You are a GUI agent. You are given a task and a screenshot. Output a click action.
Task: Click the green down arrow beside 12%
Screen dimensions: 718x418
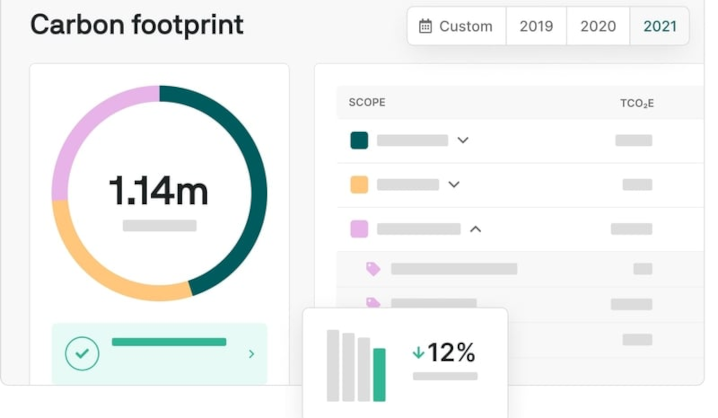(418, 353)
